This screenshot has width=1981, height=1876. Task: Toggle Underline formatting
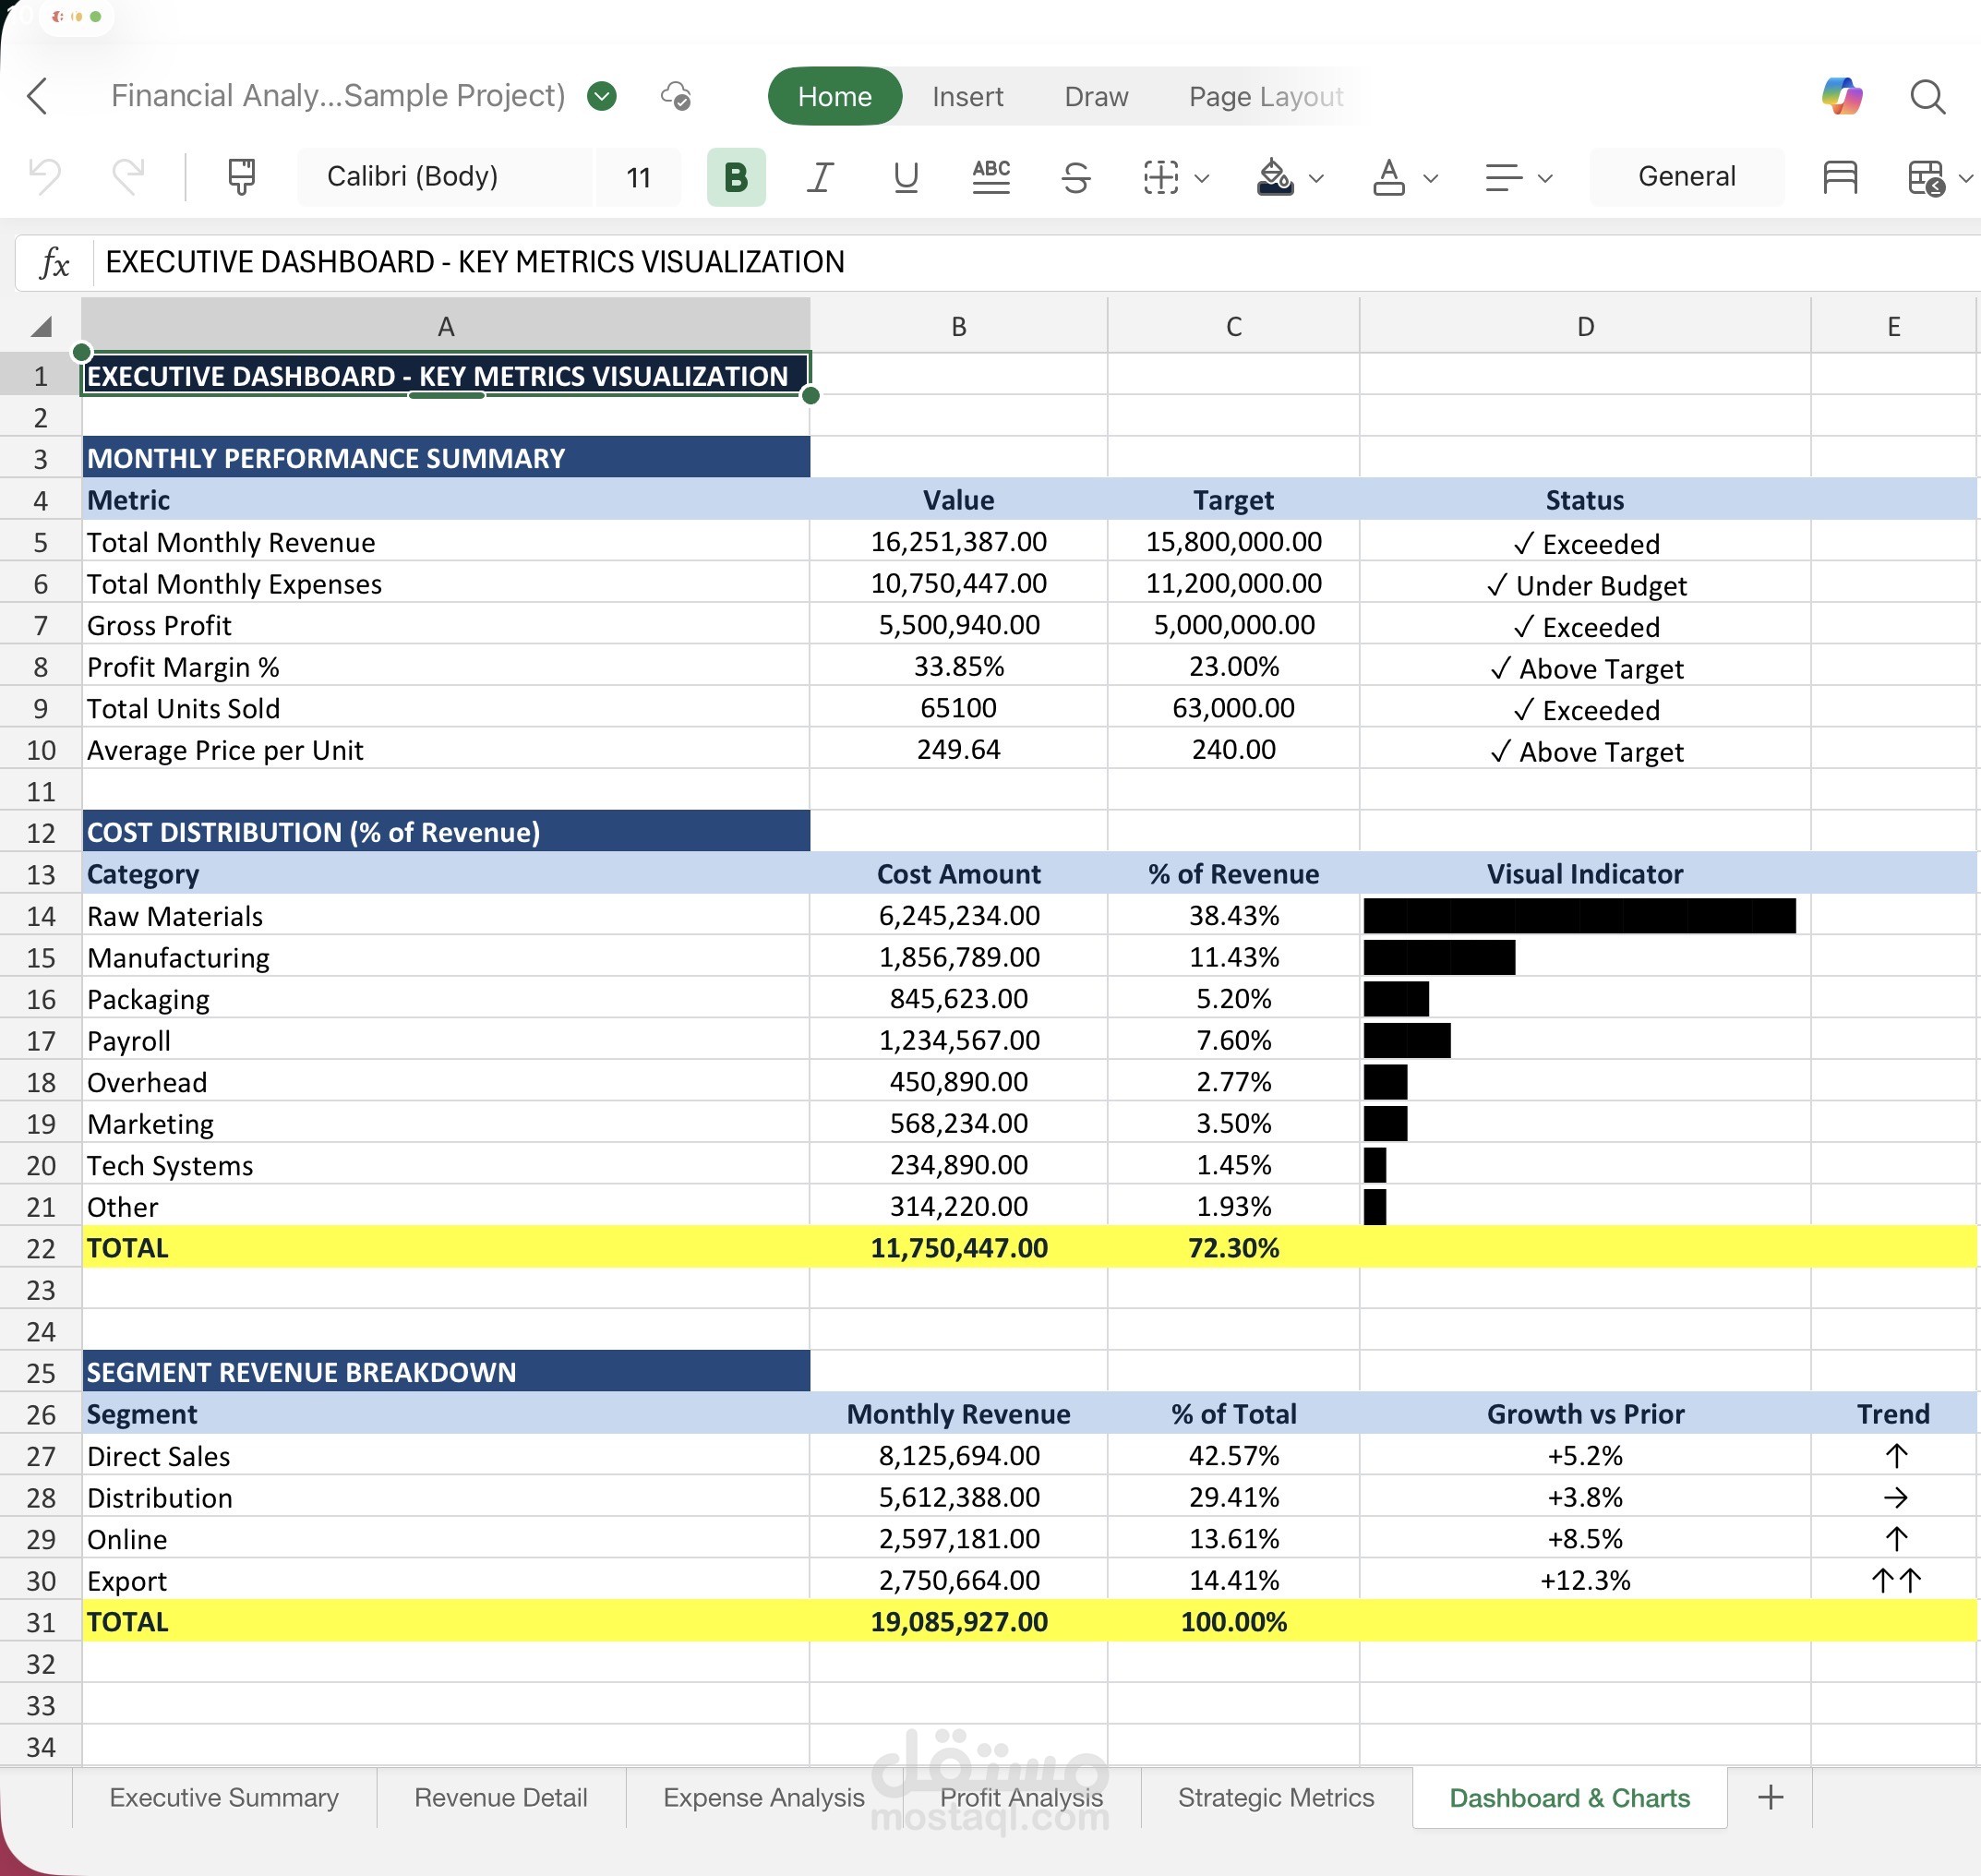906,177
